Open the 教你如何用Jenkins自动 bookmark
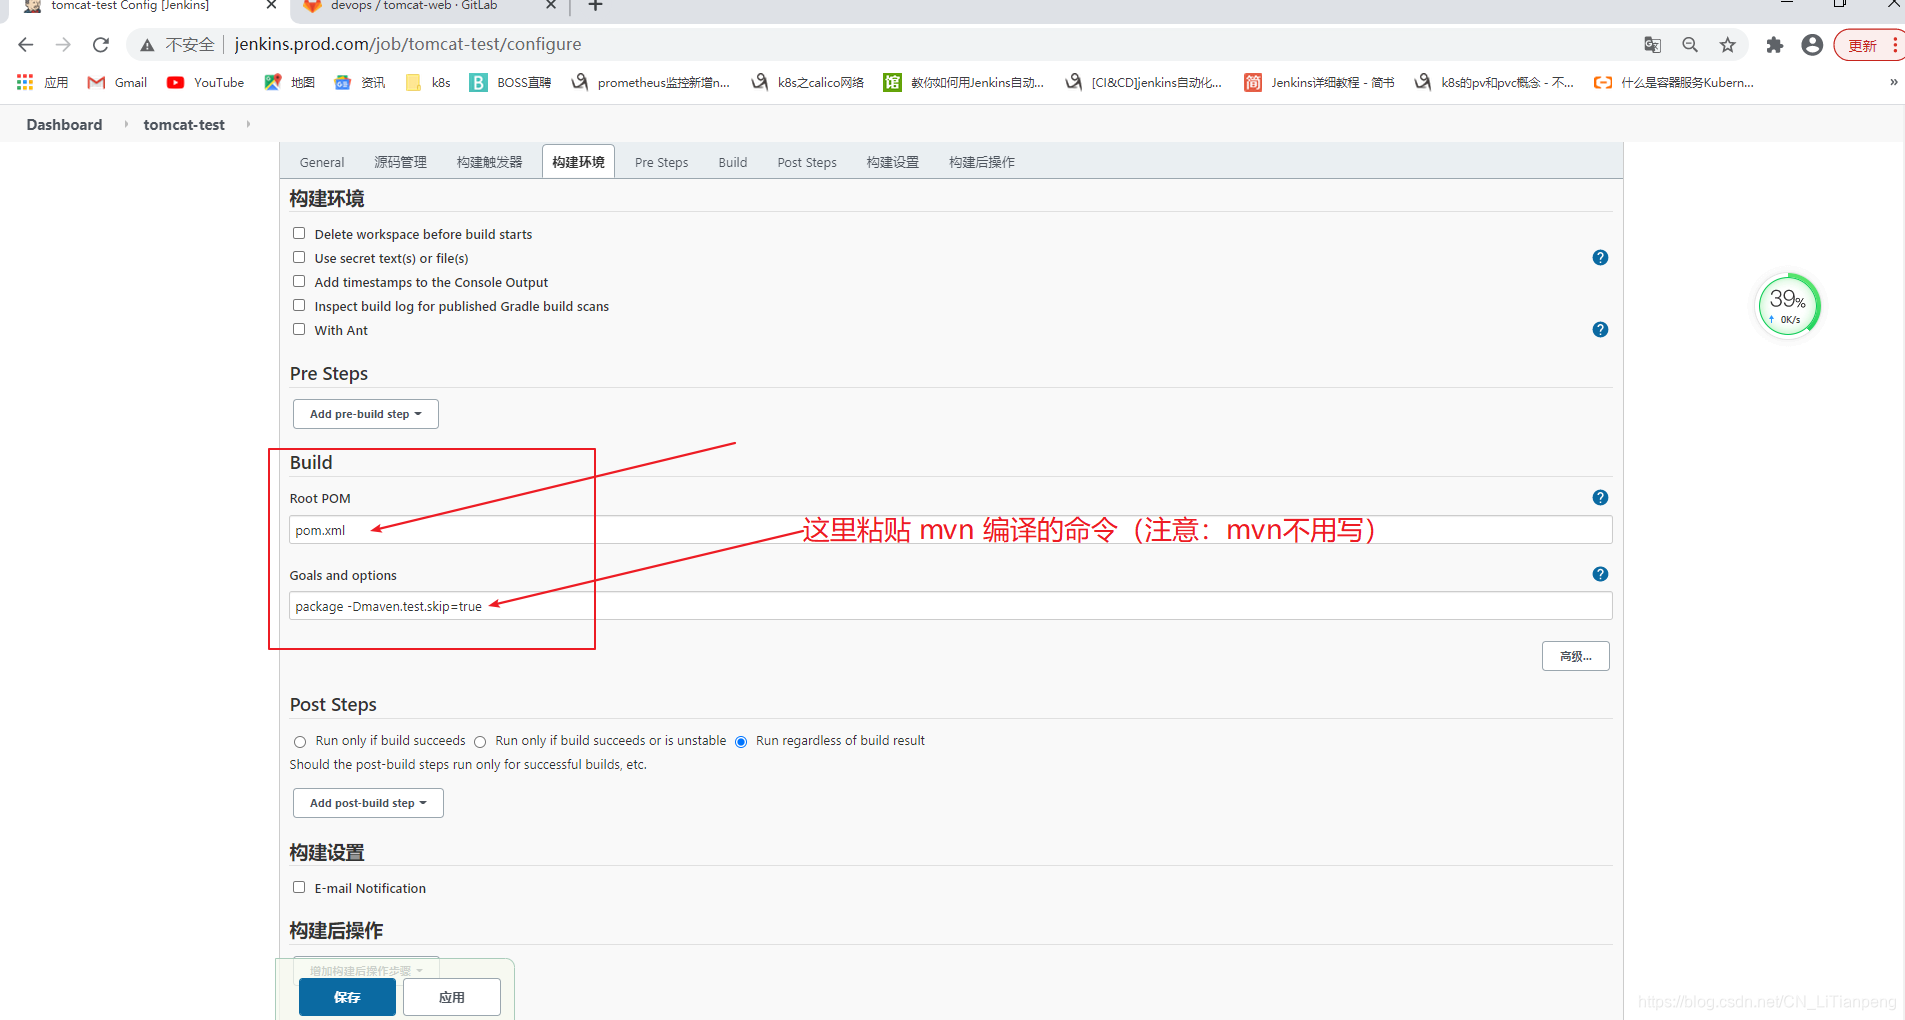 (x=965, y=82)
